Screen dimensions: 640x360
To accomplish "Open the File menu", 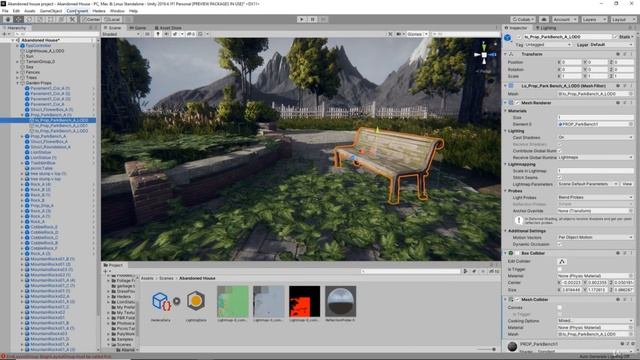I will (5, 11).
